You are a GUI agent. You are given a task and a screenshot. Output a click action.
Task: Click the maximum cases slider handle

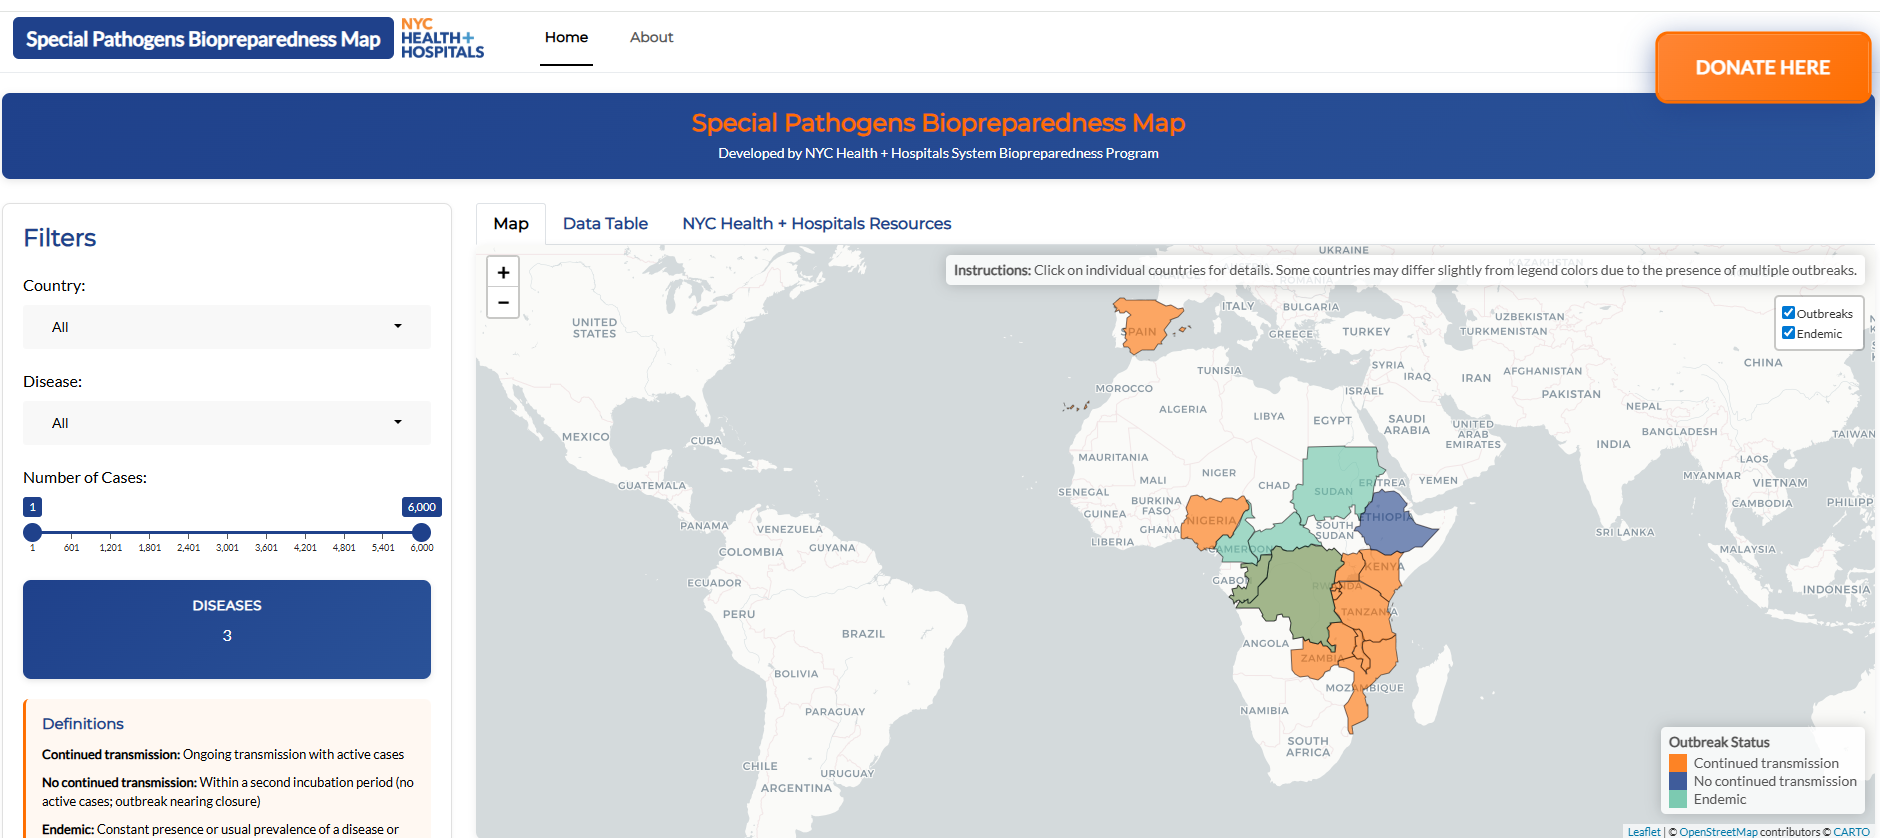tap(422, 532)
